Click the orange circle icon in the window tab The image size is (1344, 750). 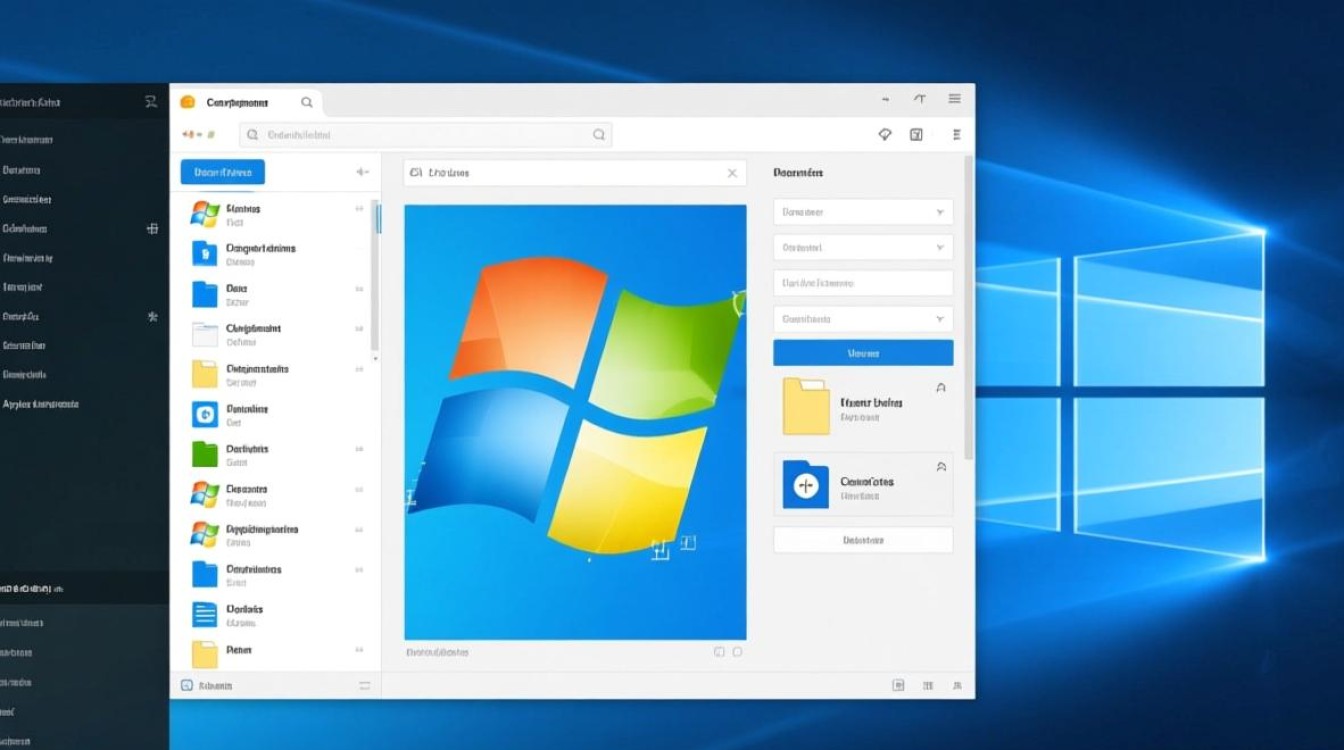click(187, 102)
